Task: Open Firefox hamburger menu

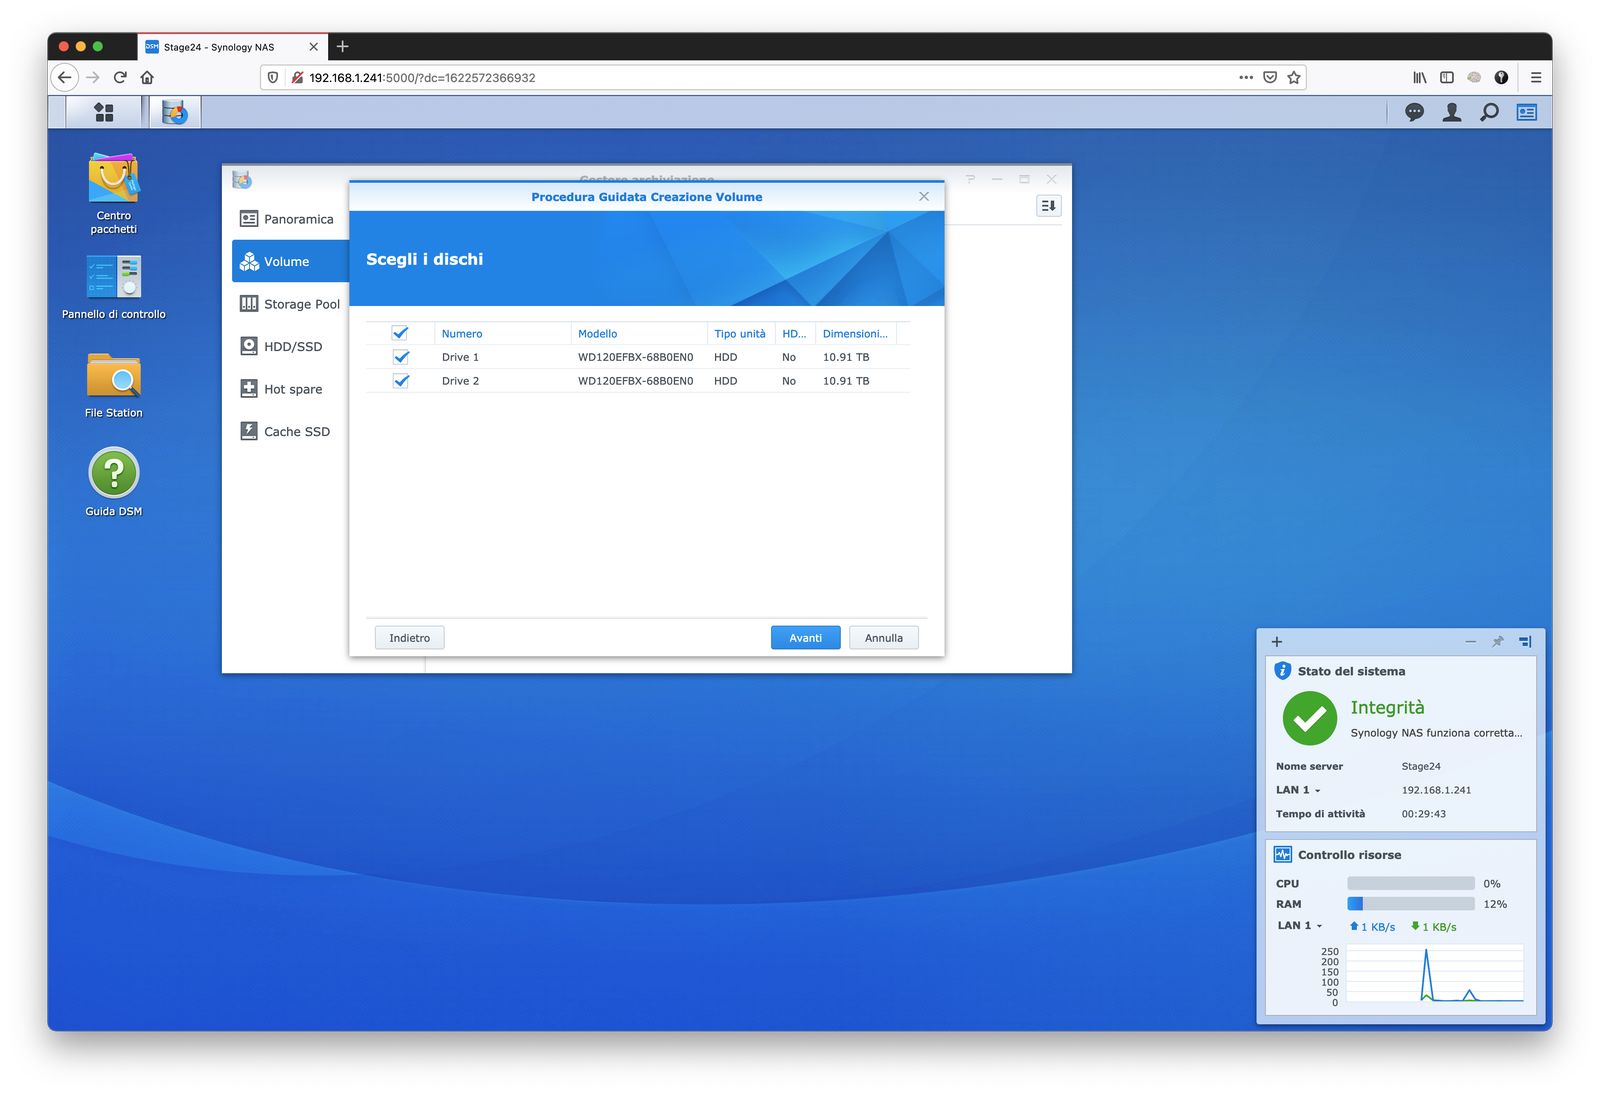Action: [1536, 77]
